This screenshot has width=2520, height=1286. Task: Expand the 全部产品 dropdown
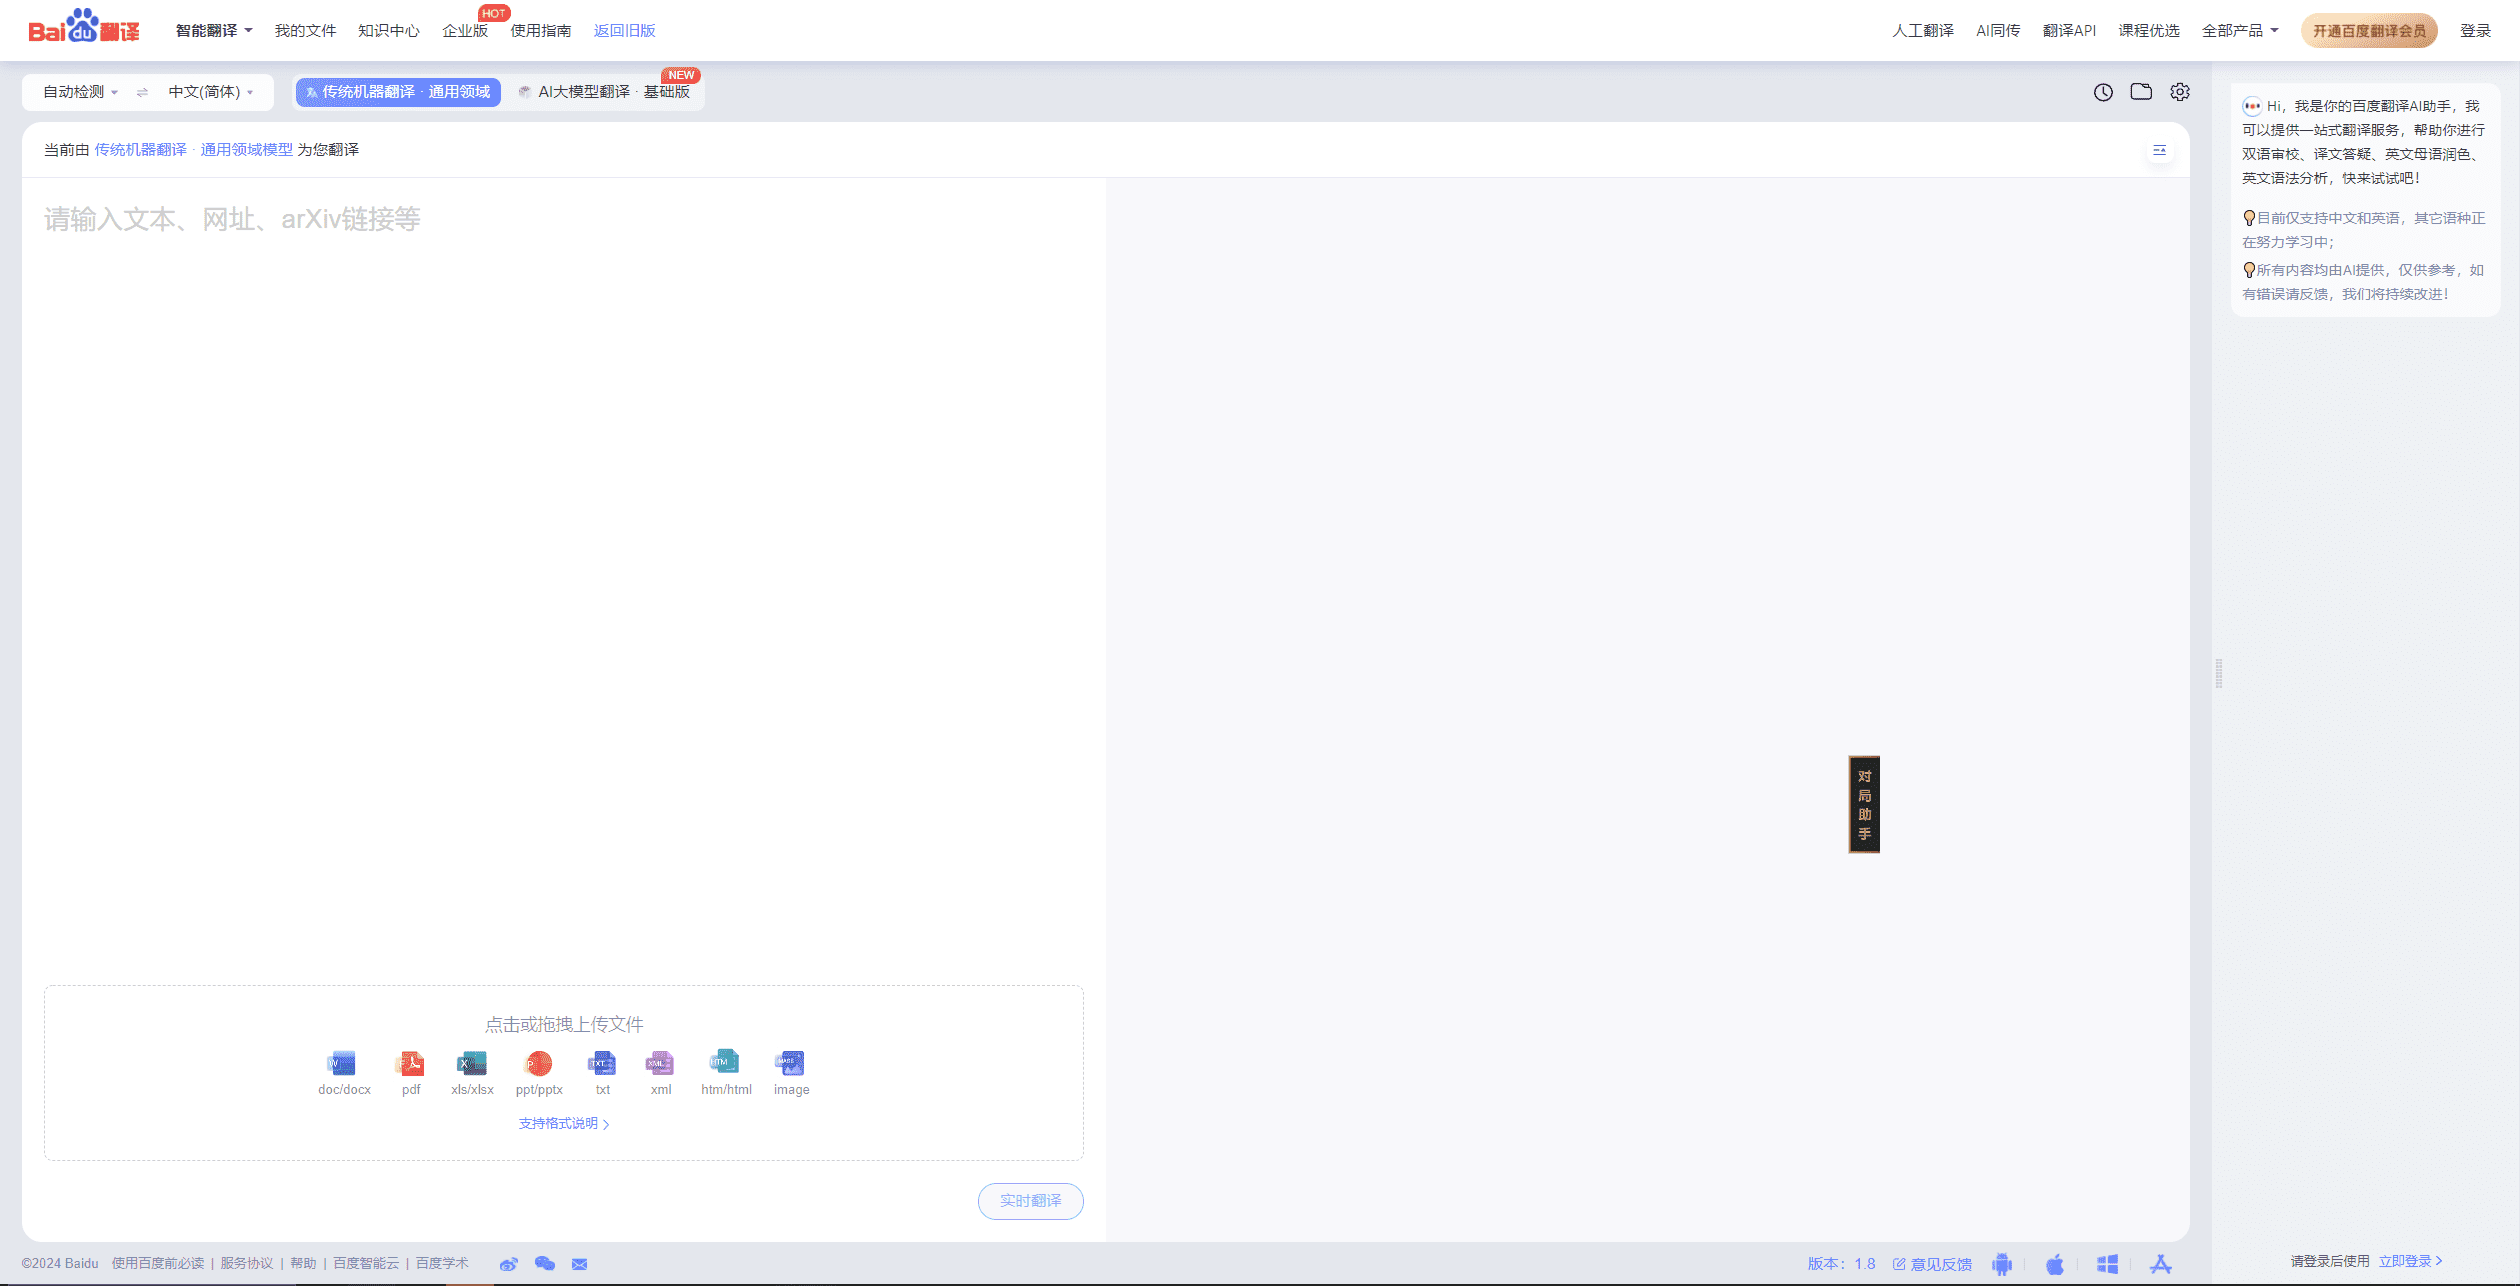point(2240,31)
